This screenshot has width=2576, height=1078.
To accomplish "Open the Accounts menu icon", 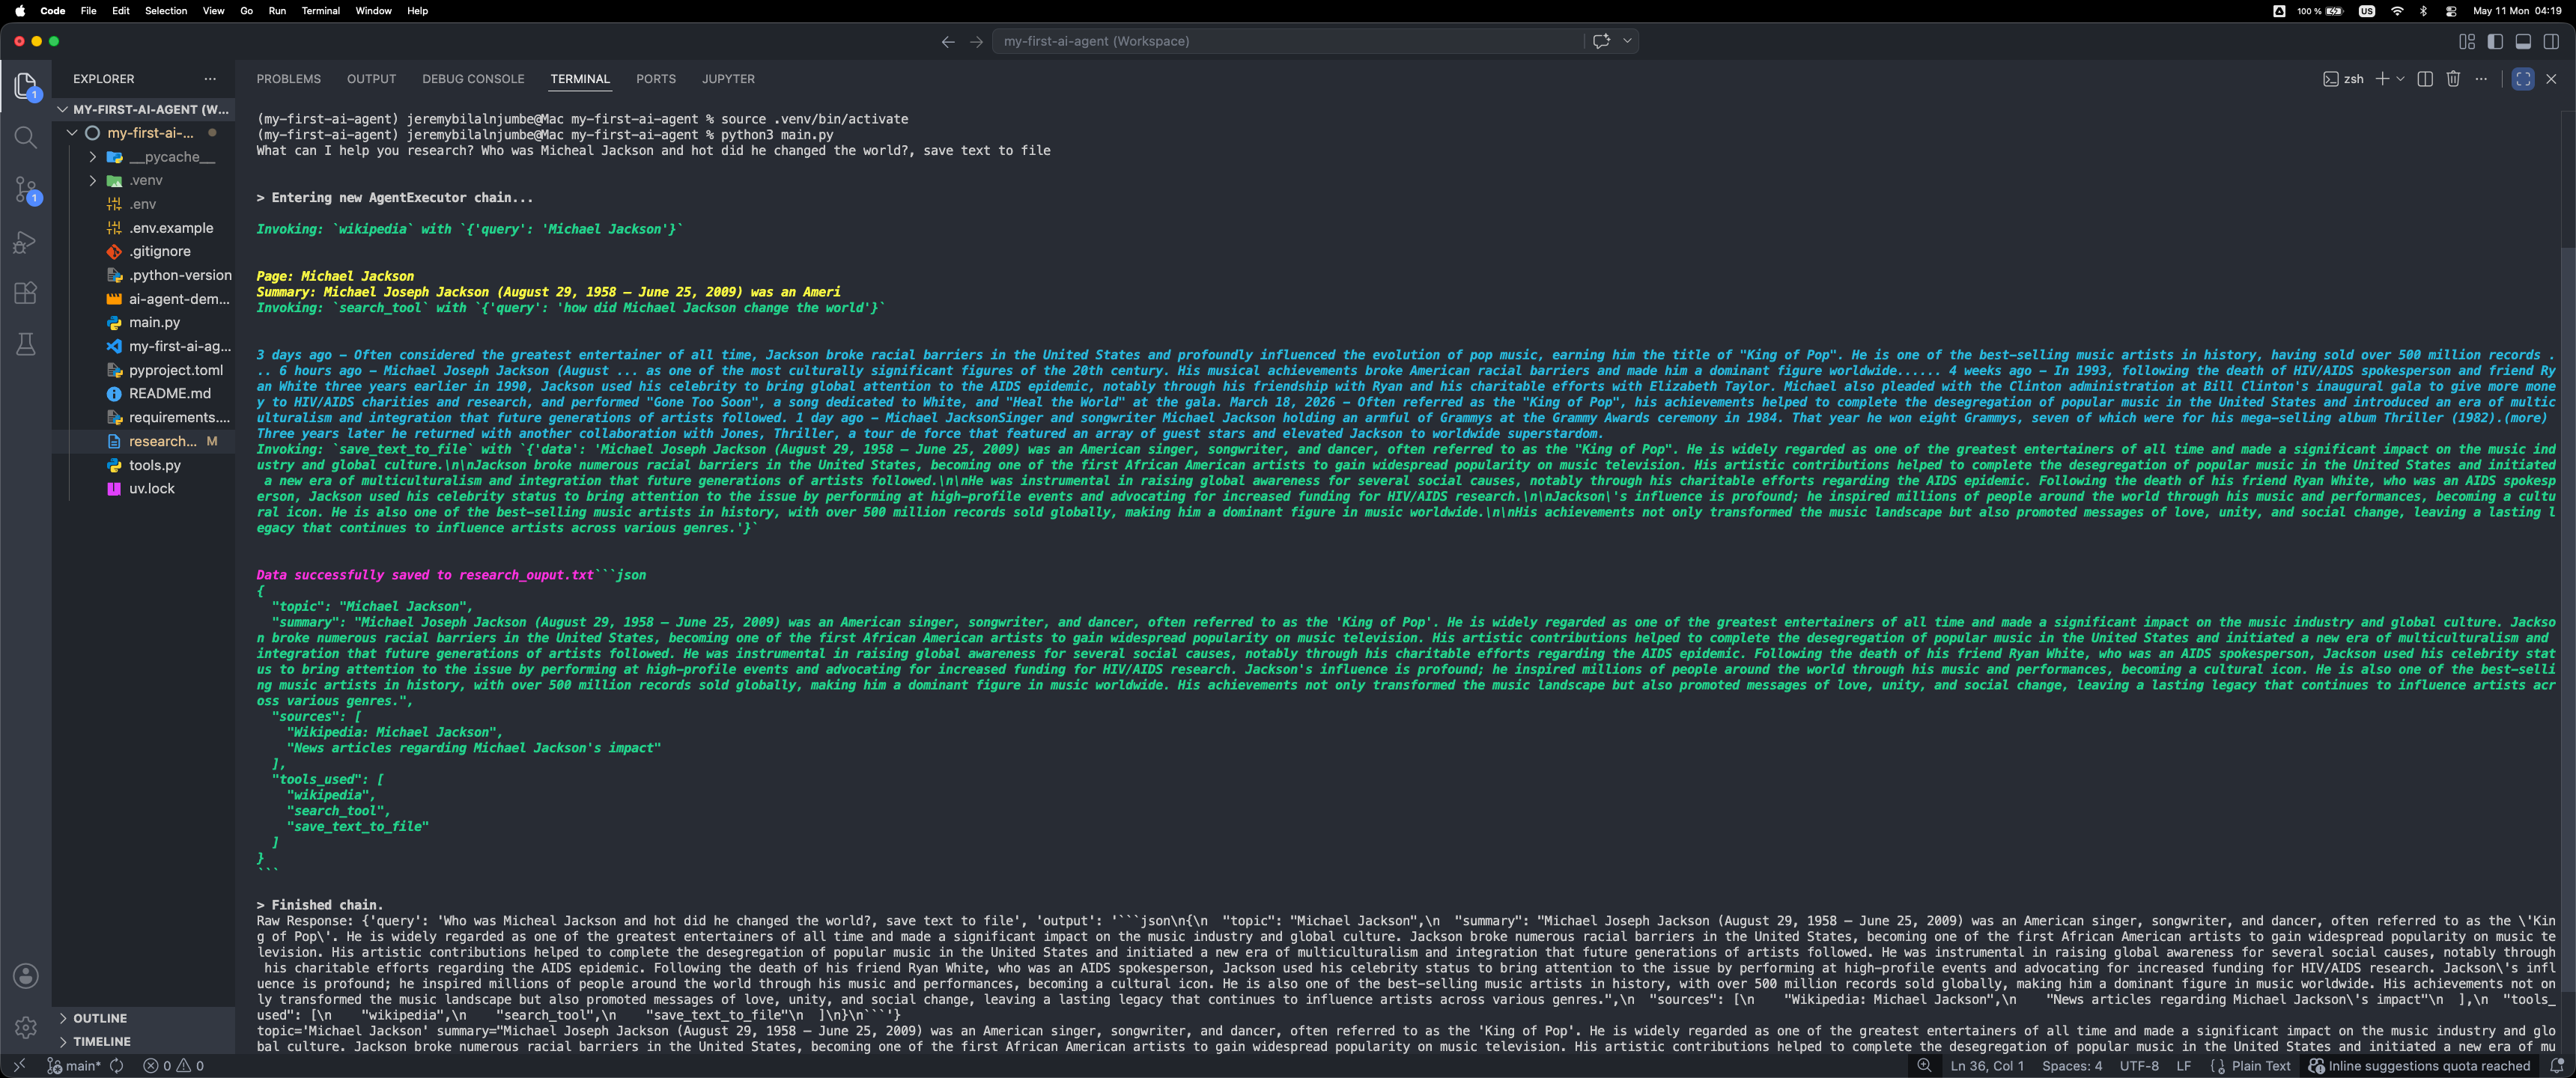I will [x=26, y=976].
